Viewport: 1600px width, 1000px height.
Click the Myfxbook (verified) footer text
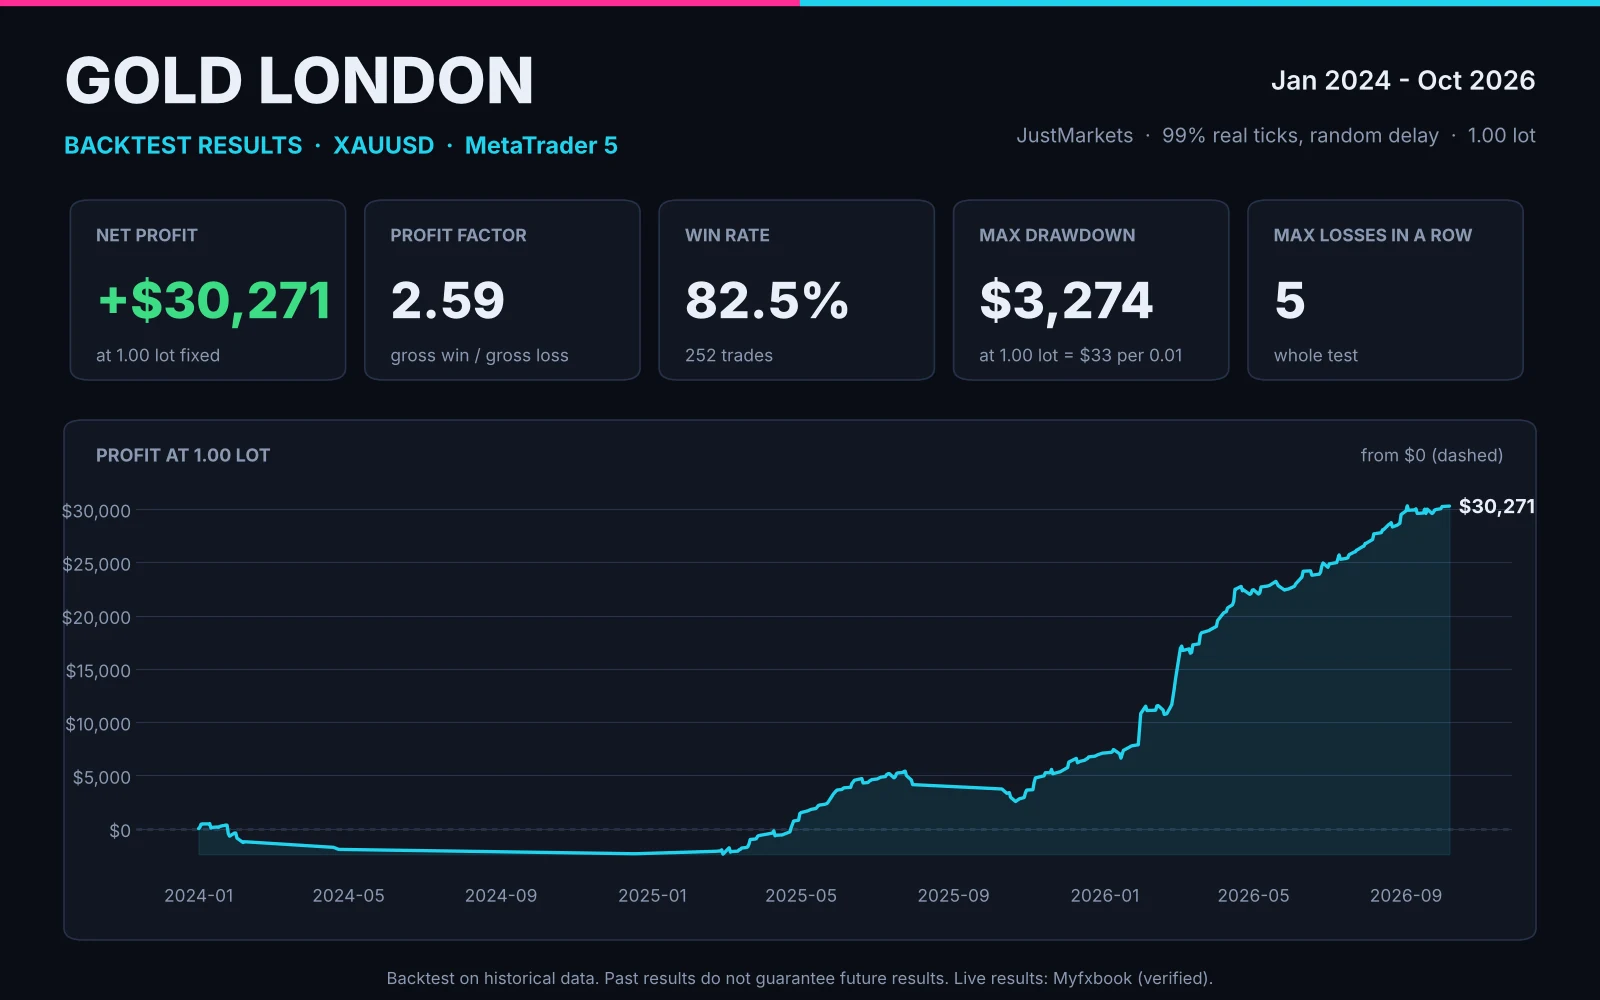pos(1131,979)
